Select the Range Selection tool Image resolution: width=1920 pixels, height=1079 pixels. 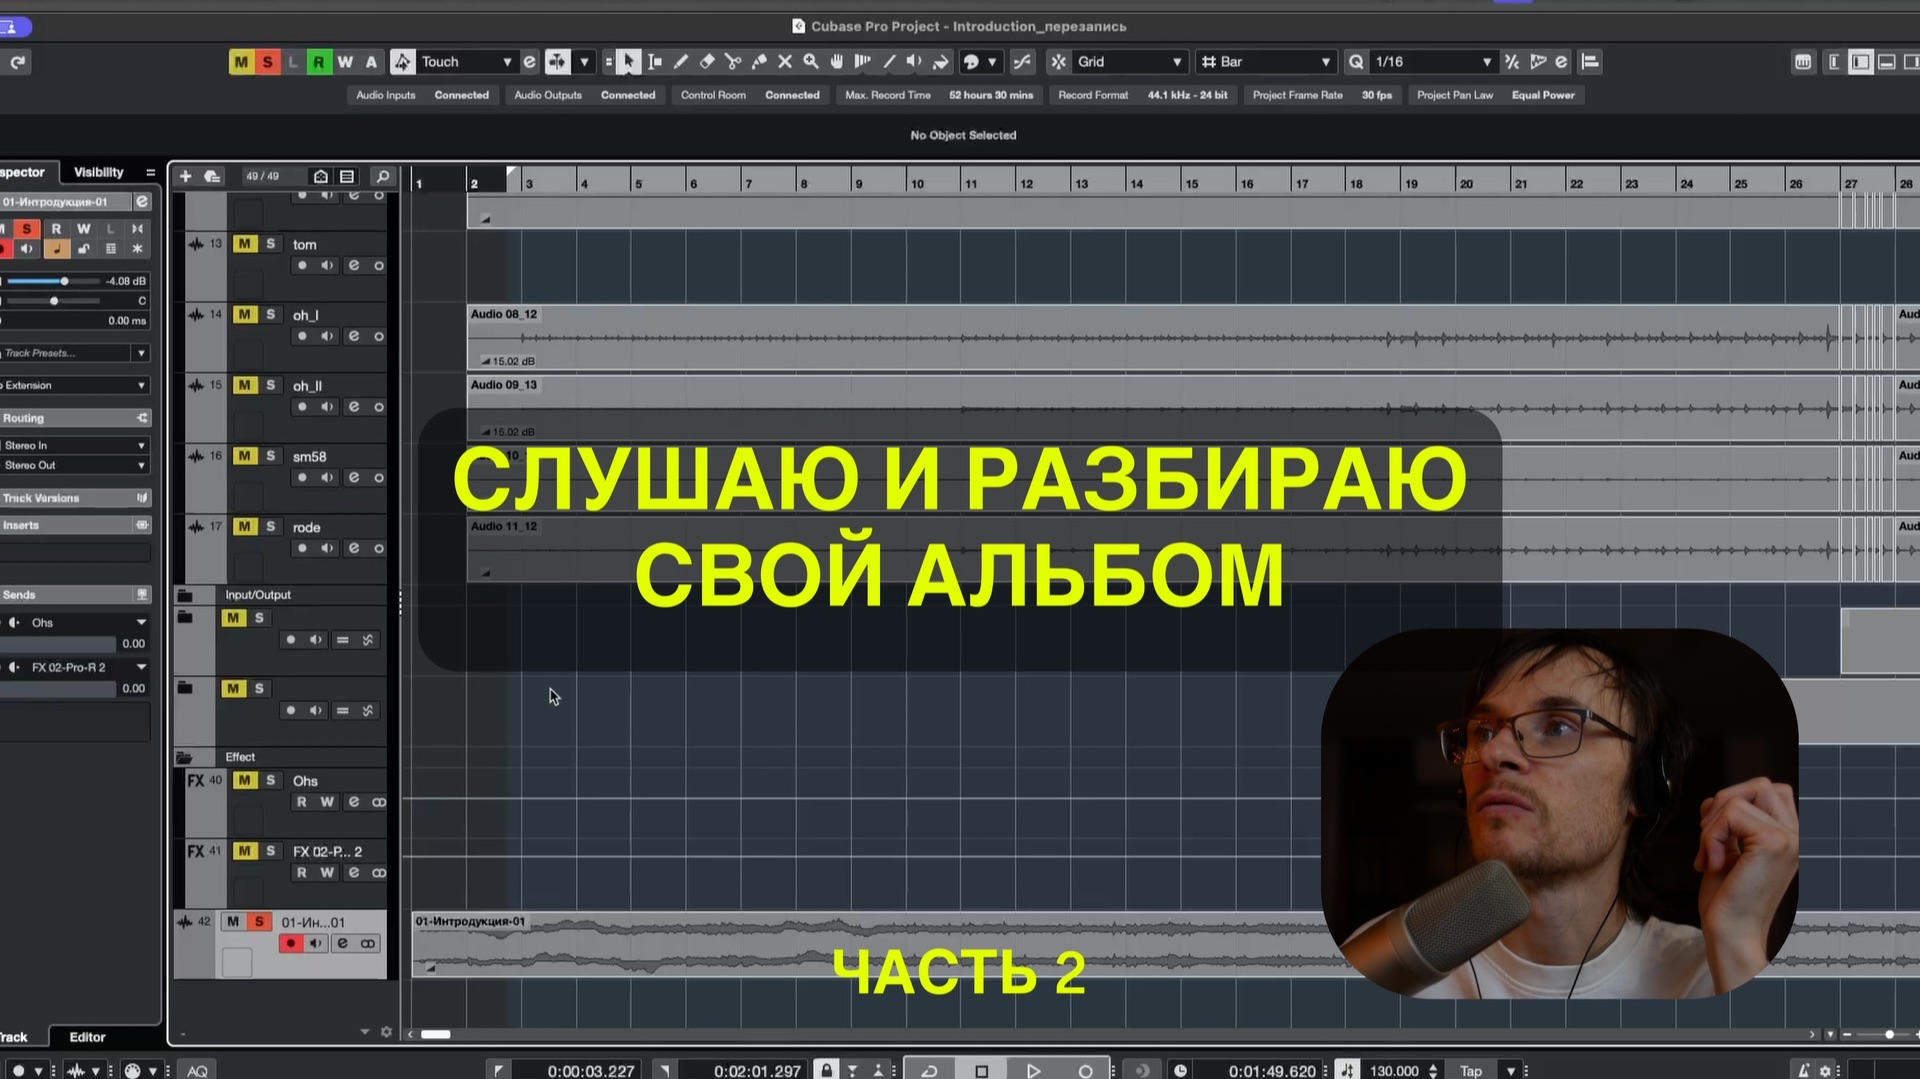click(655, 62)
